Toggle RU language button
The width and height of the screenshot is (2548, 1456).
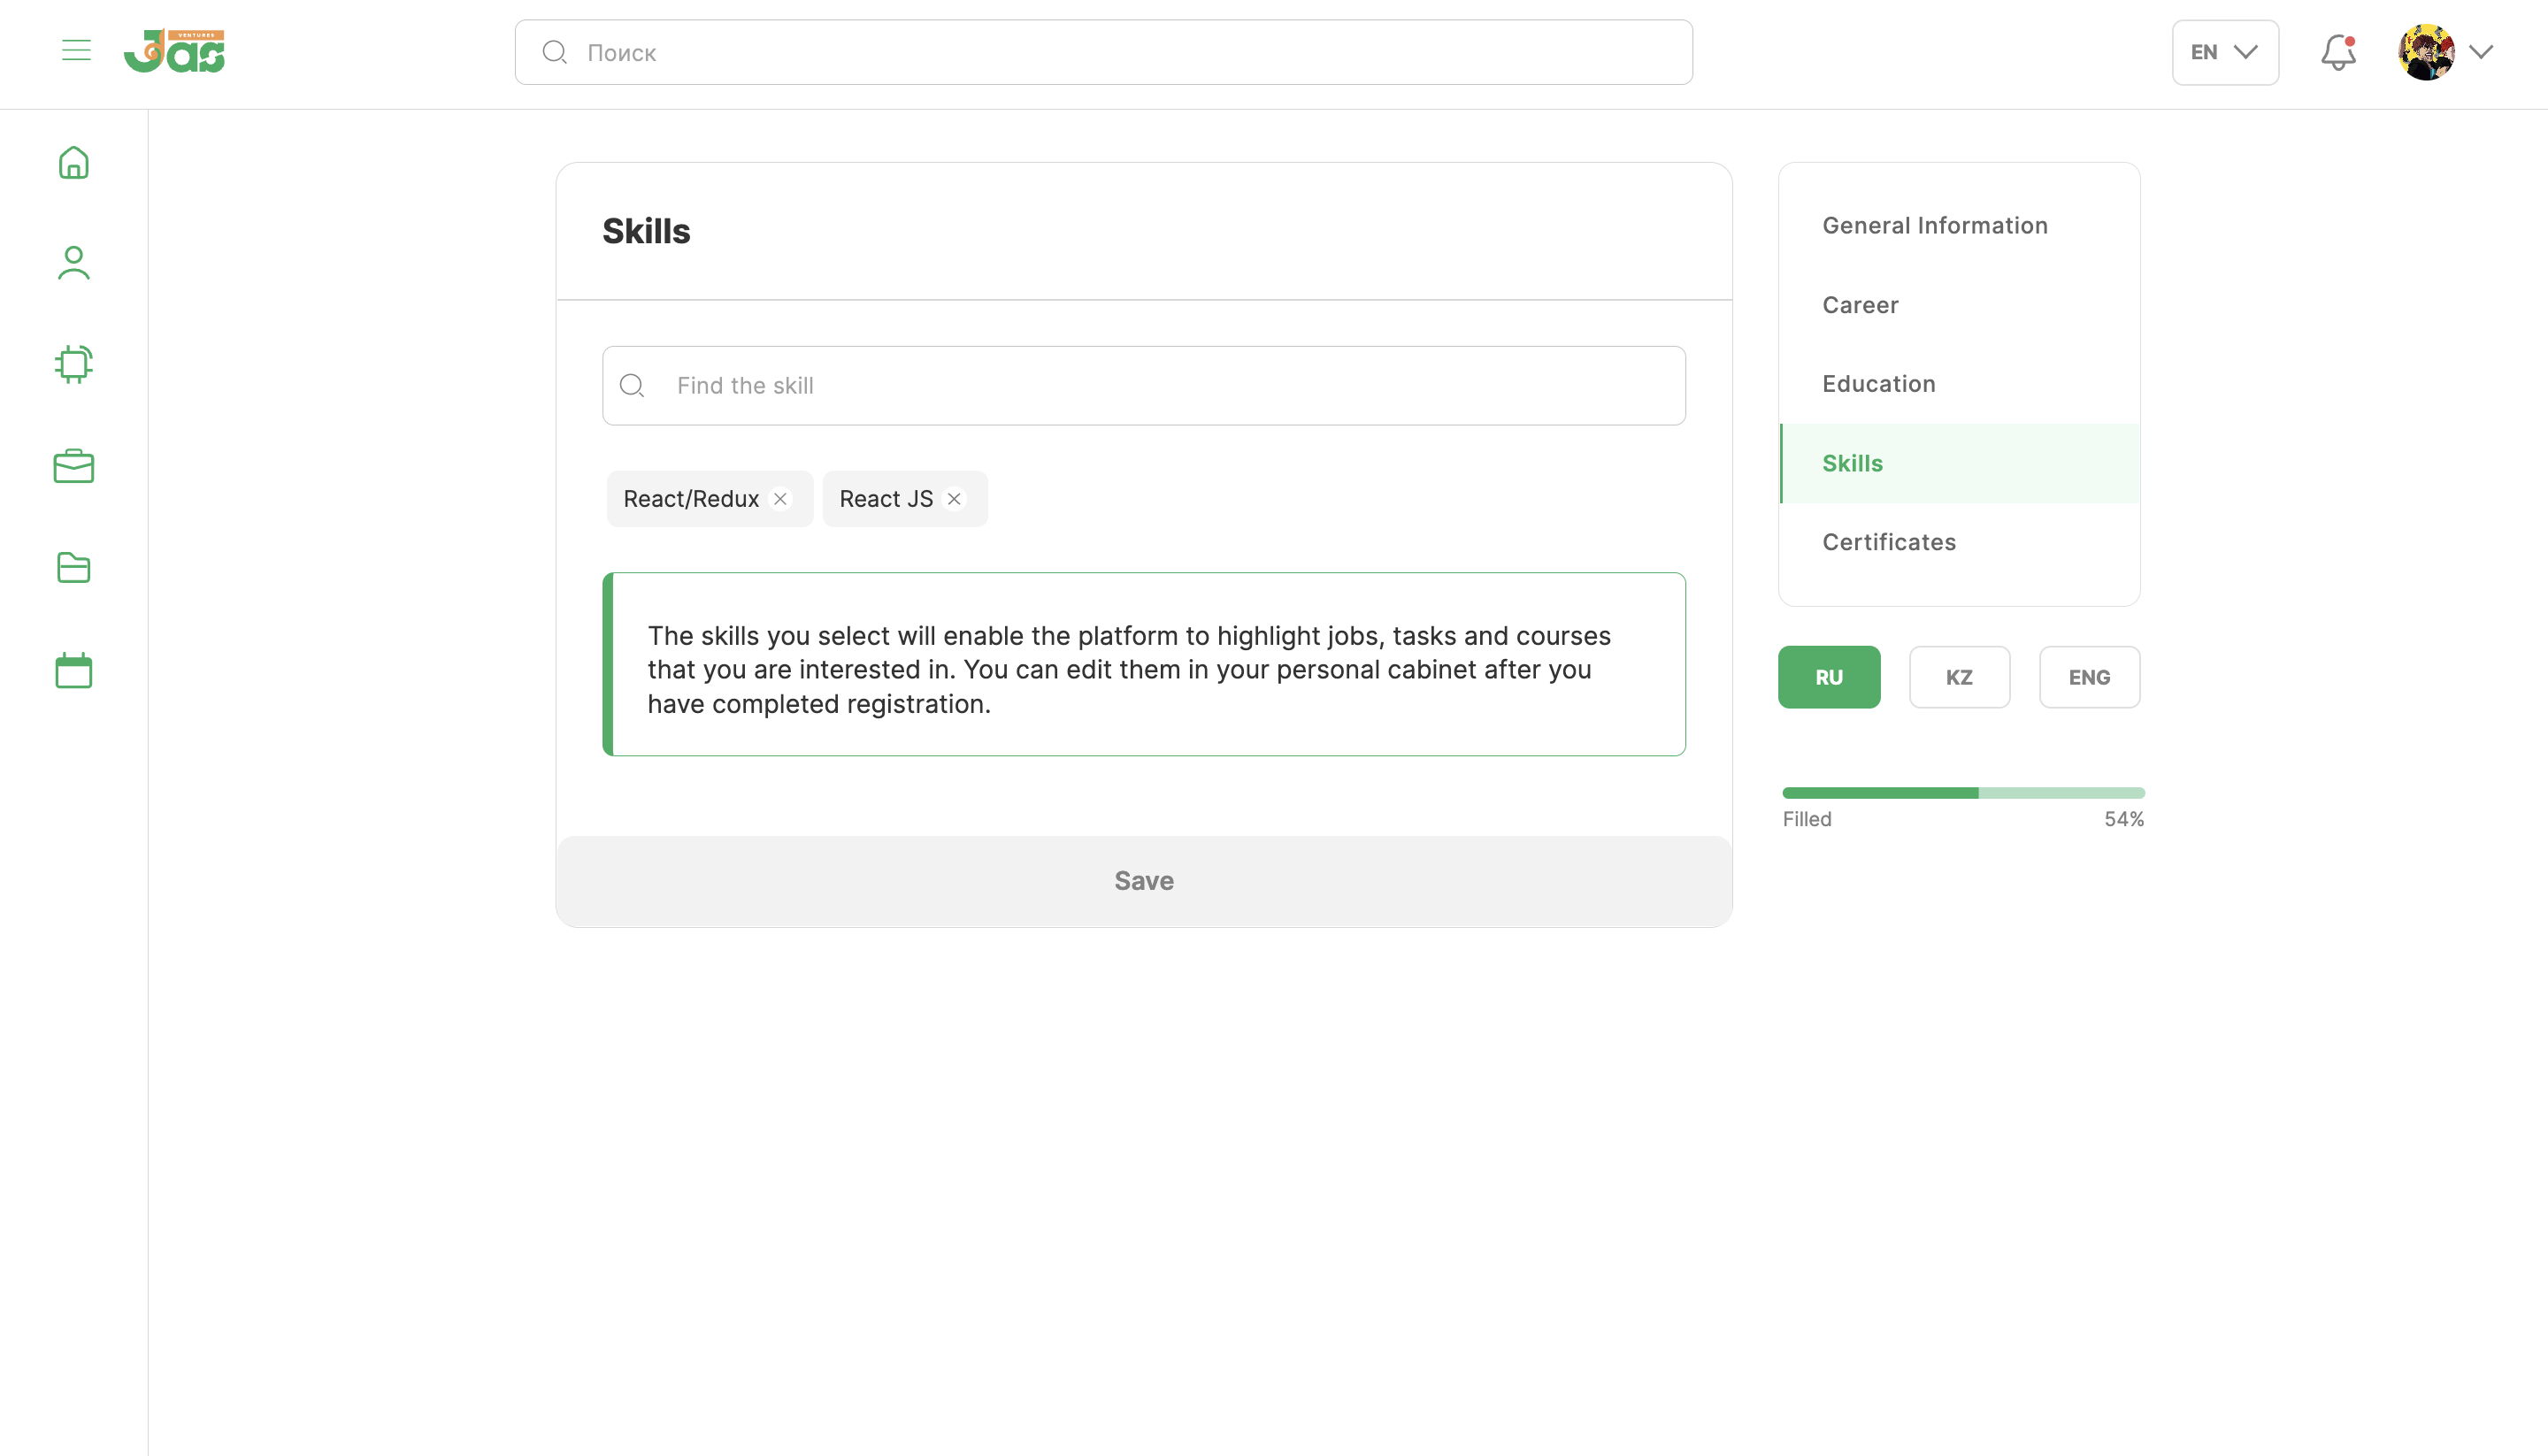pos(1829,678)
